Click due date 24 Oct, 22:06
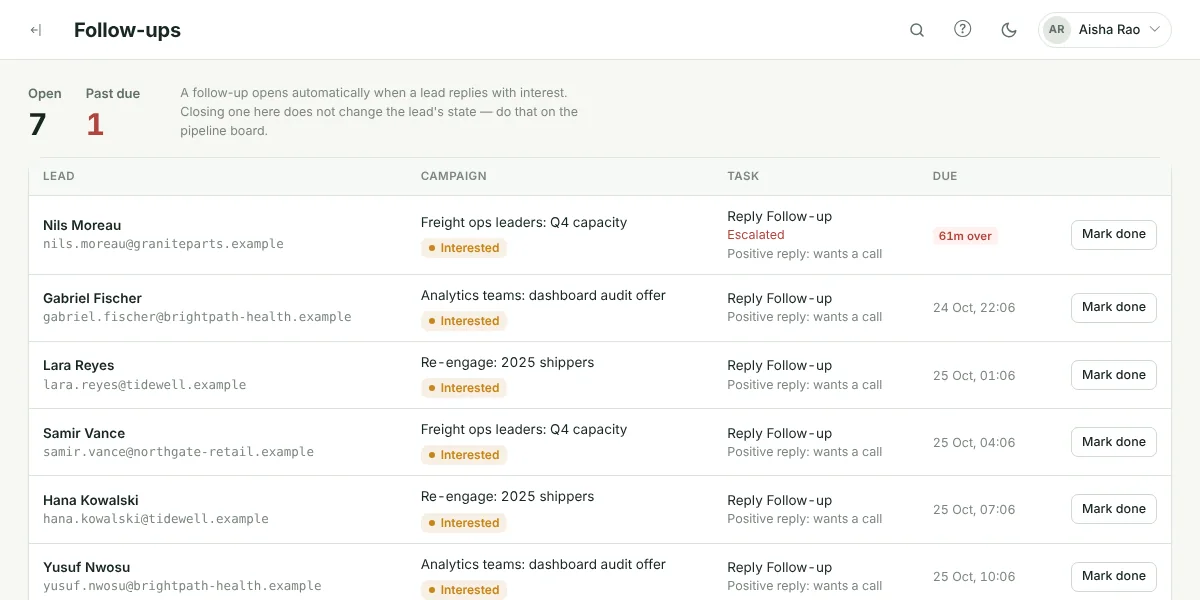 tap(974, 308)
